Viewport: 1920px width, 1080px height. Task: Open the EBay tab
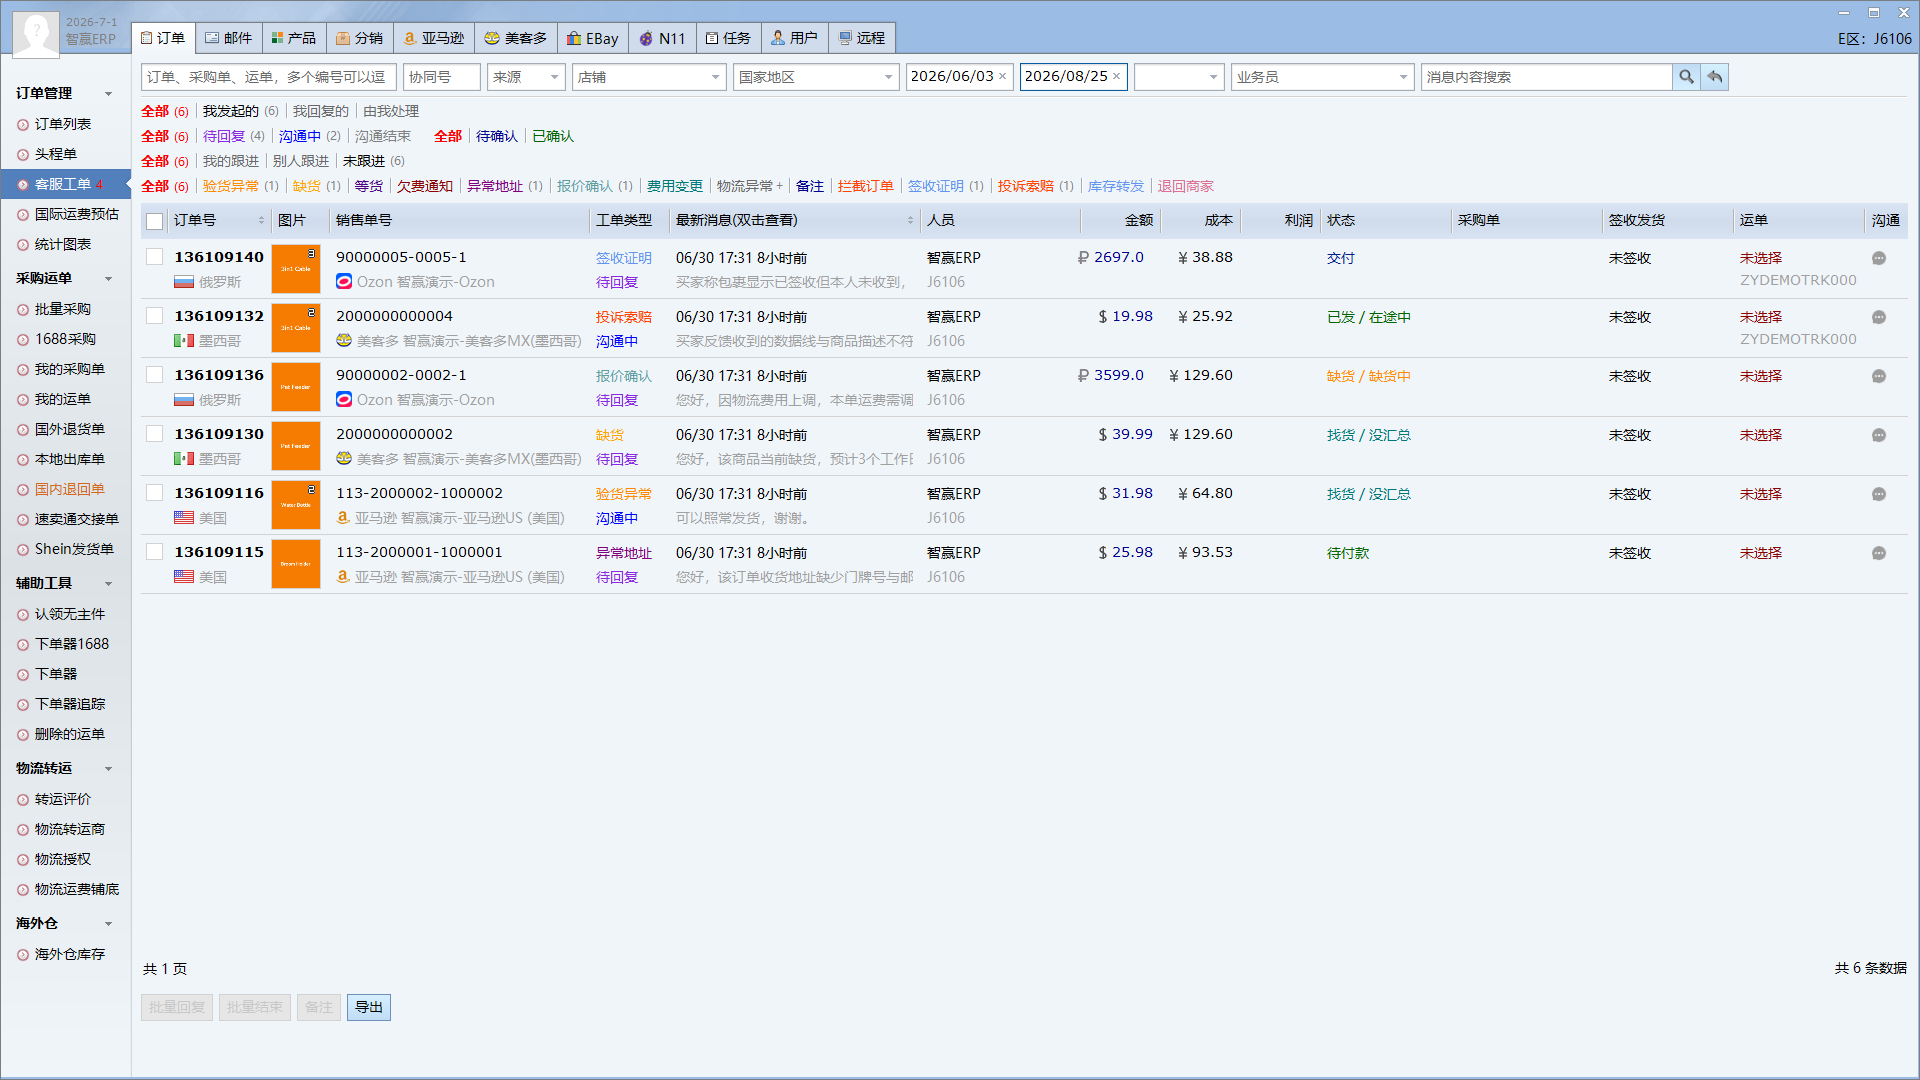[x=593, y=38]
